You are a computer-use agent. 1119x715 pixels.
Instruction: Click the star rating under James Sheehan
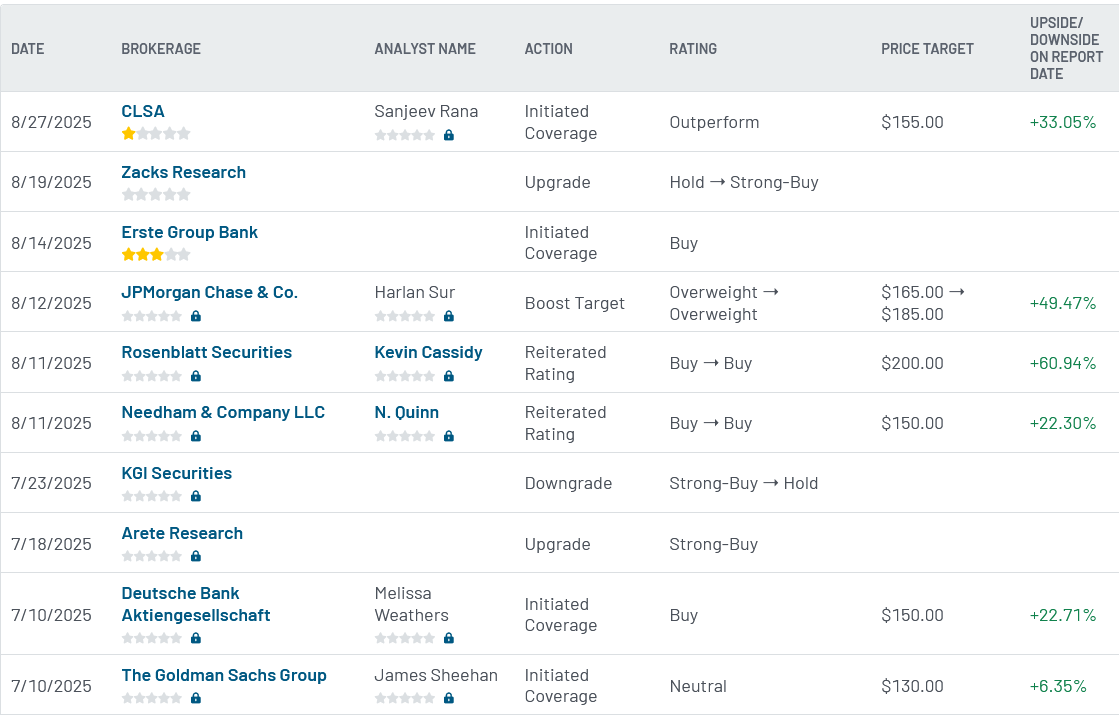tap(405, 698)
